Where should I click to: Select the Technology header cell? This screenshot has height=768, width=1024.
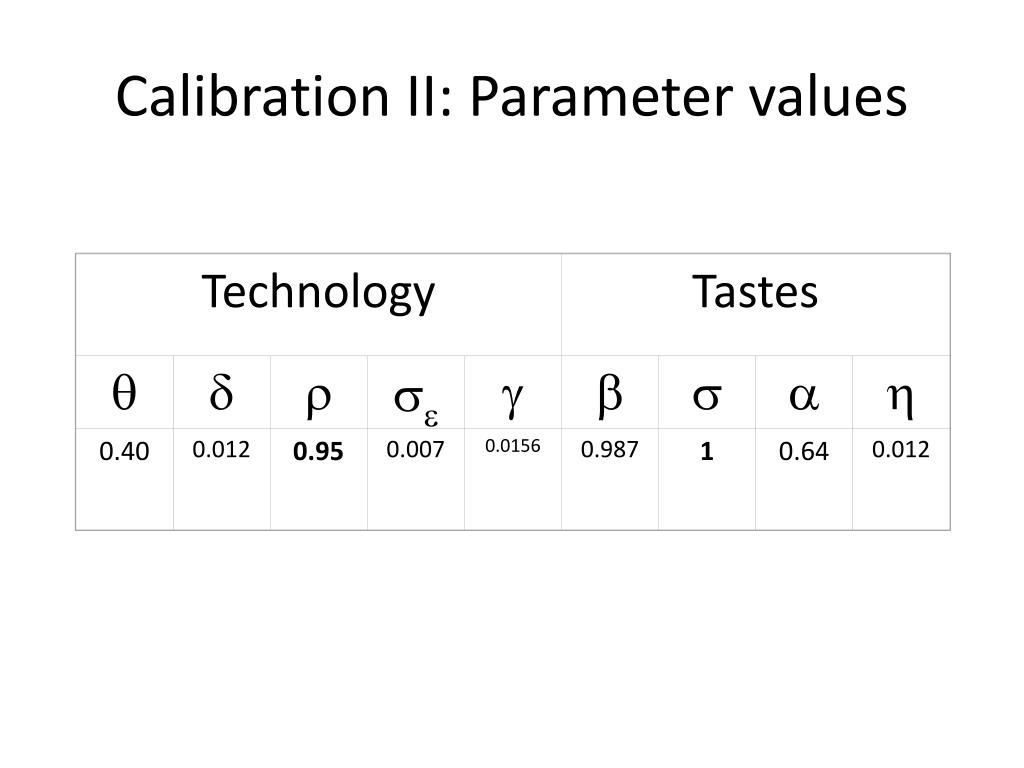[x=318, y=293]
